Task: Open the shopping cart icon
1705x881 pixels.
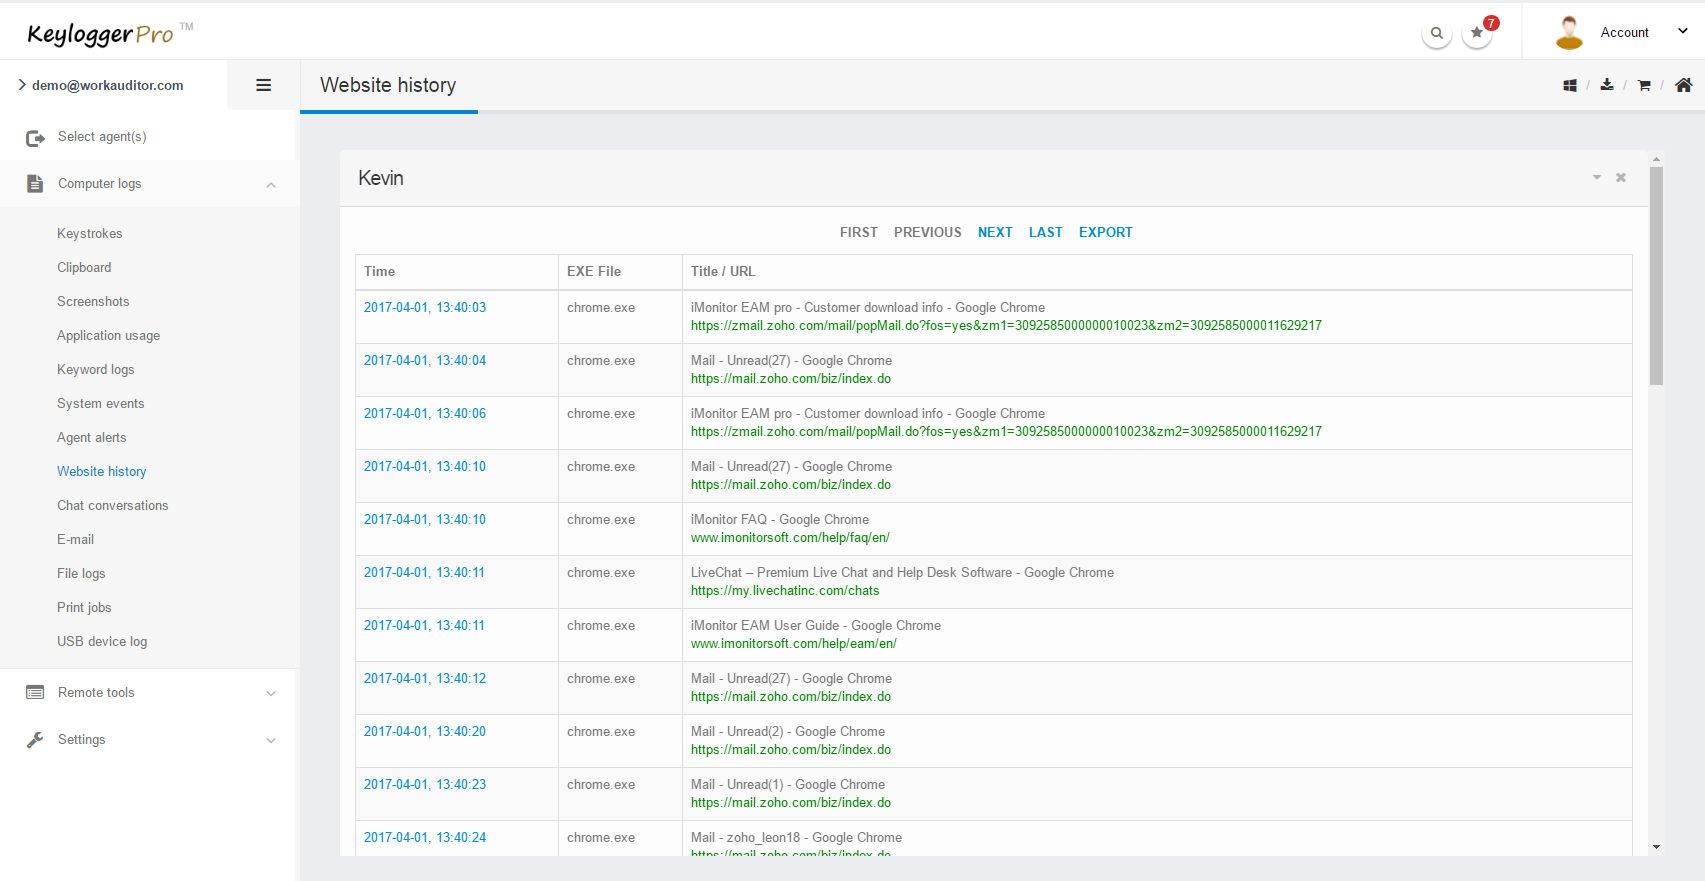Action: (x=1644, y=86)
